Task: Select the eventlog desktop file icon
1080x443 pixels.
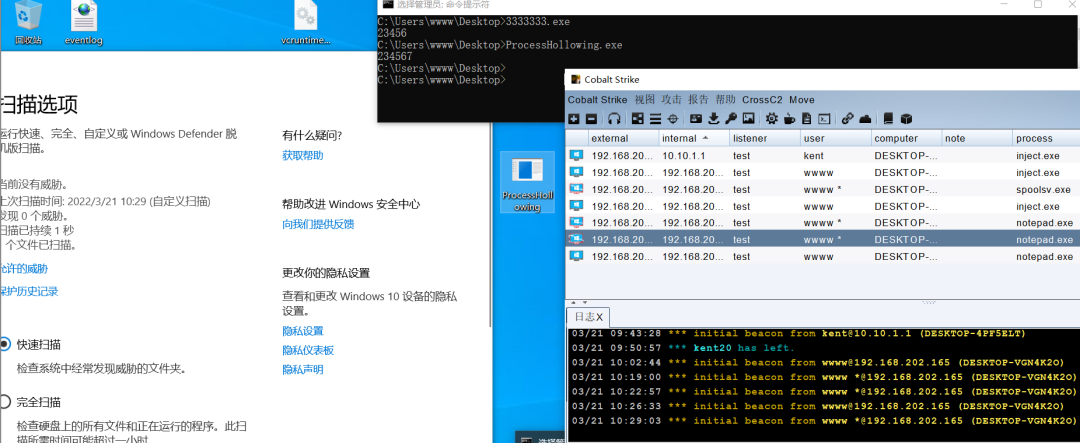Action: 83,24
